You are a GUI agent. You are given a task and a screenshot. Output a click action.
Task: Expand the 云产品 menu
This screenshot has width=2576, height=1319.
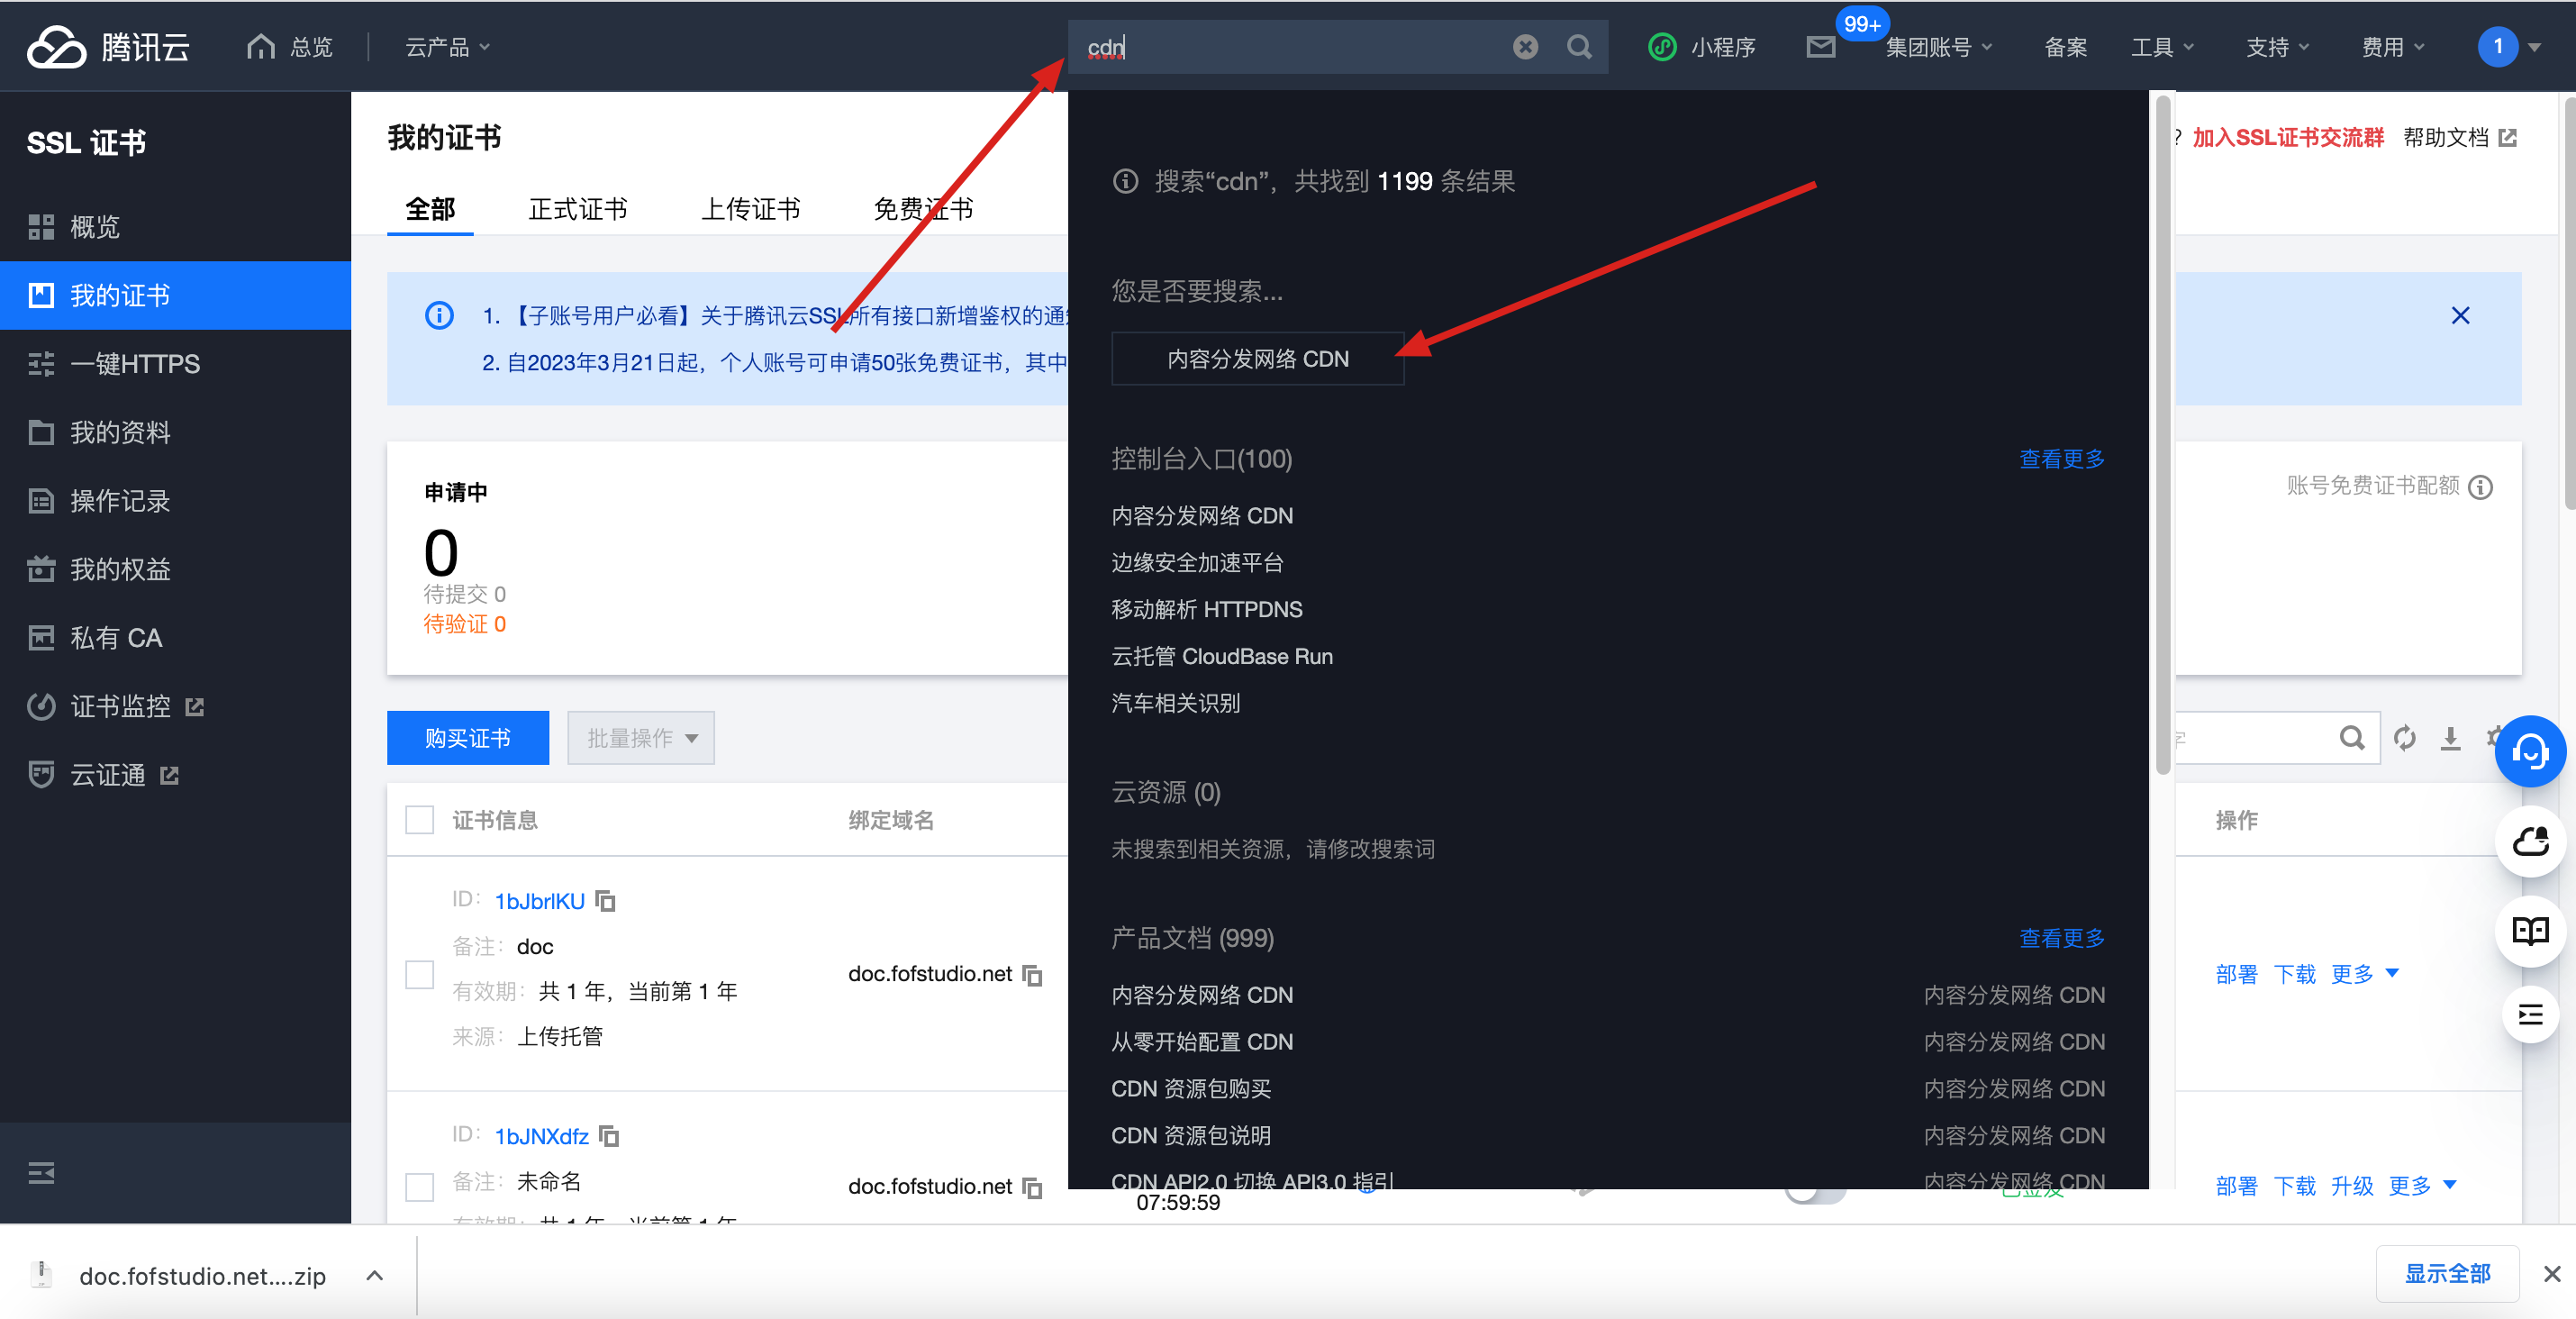pos(447,47)
